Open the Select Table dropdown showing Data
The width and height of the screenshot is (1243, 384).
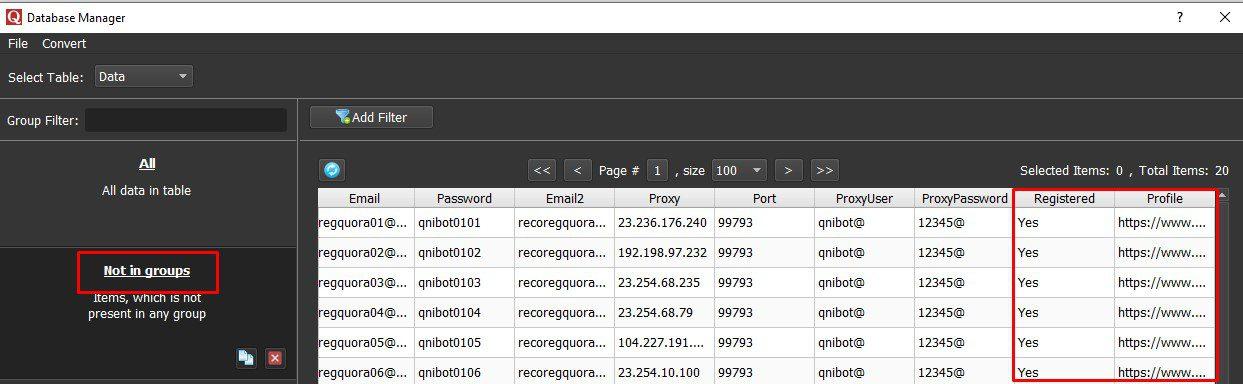tap(143, 76)
